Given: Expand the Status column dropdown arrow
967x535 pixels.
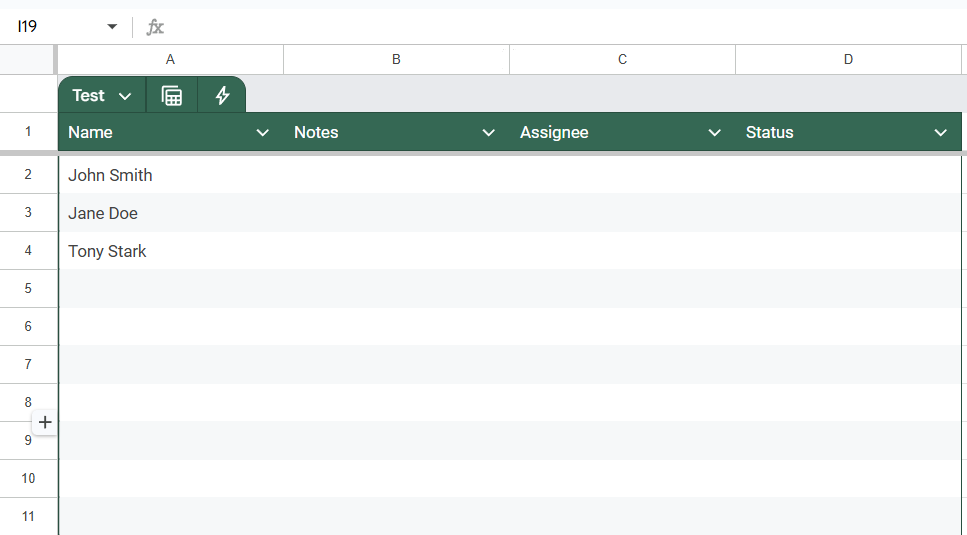Looking at the screenshot, I should [940, 133].
